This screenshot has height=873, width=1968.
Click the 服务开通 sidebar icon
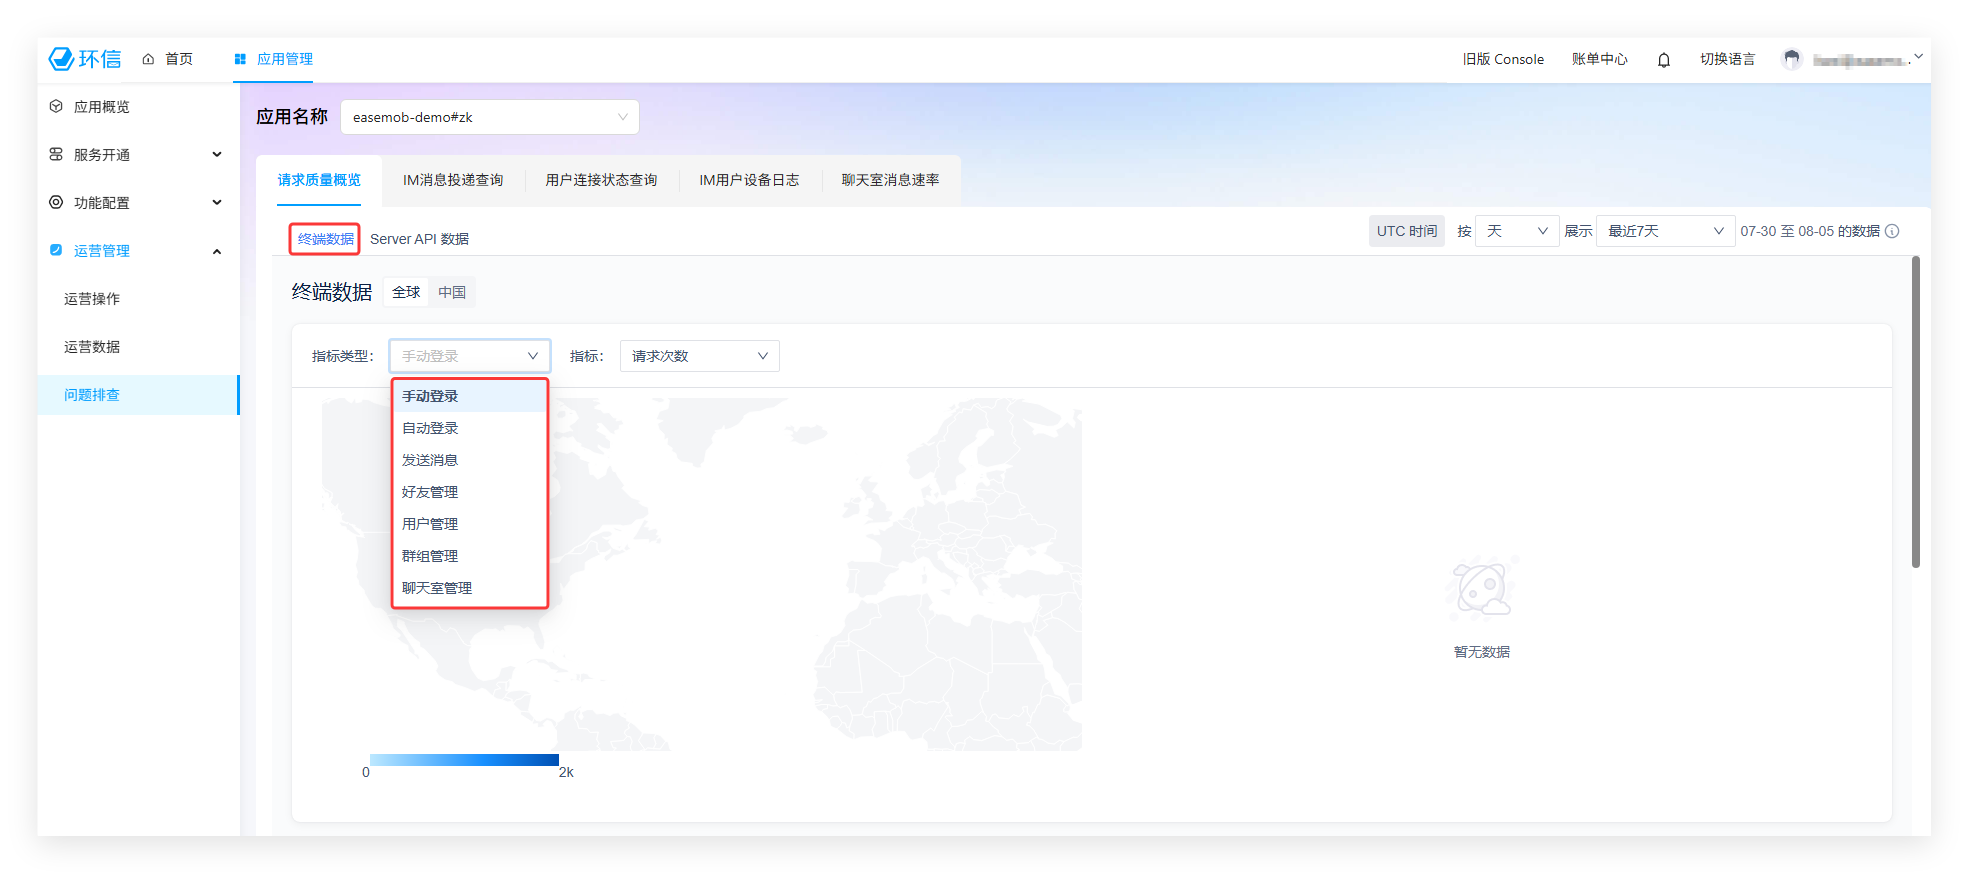click(56, 155)
